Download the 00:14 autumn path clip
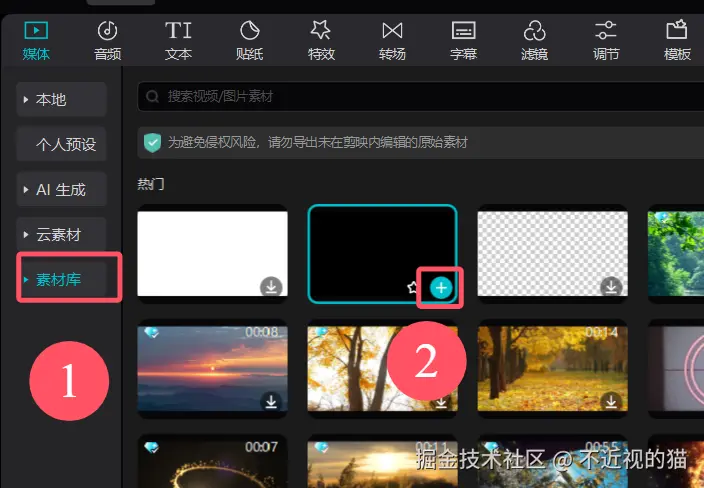The height and width of the screenshot is (488, 704). point(611,401)
